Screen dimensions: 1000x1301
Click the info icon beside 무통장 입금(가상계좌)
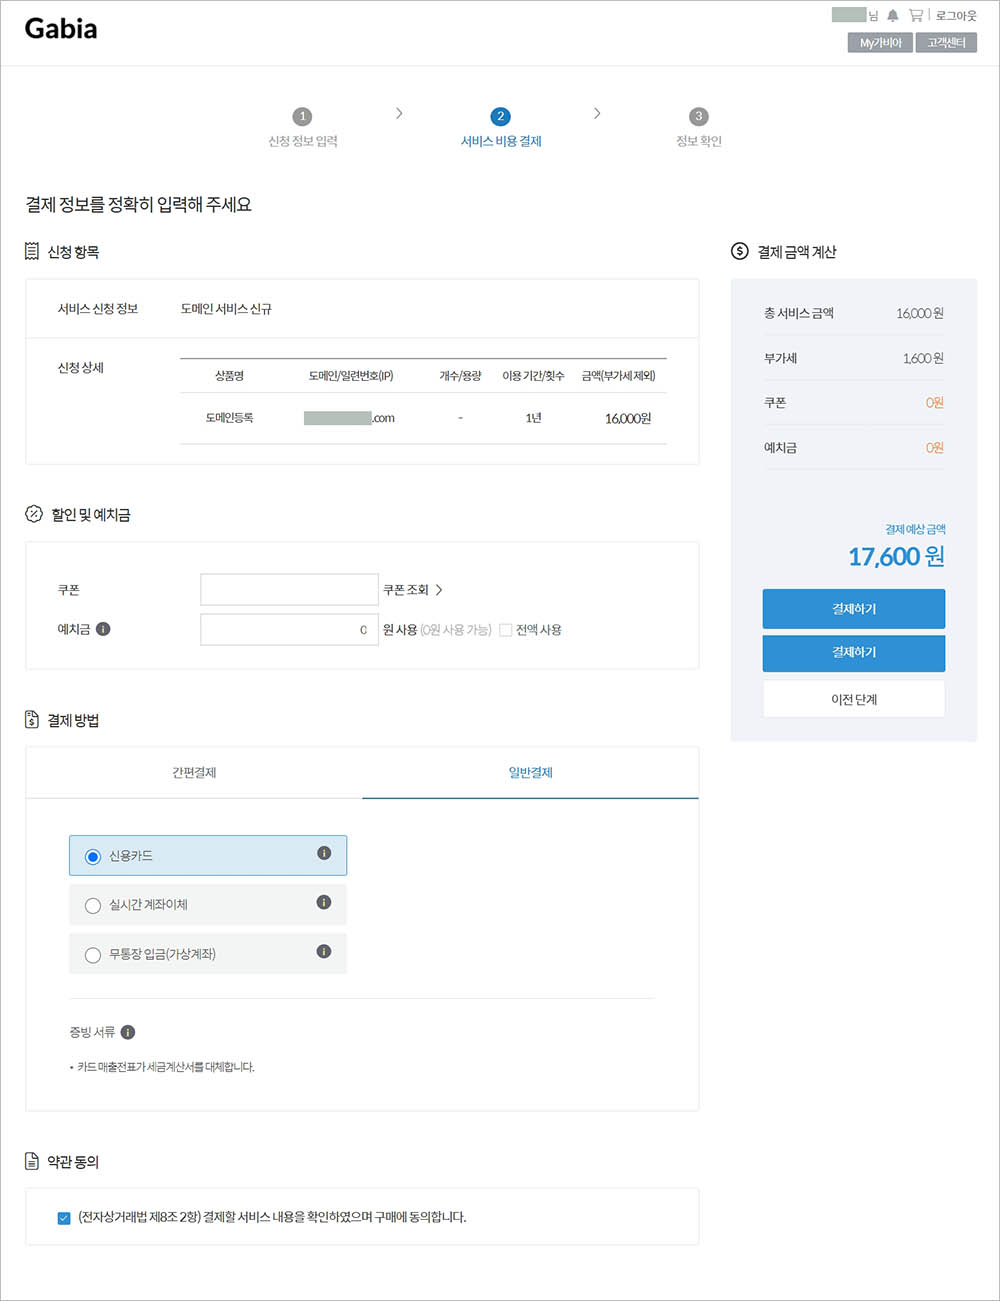coord(323,952)
